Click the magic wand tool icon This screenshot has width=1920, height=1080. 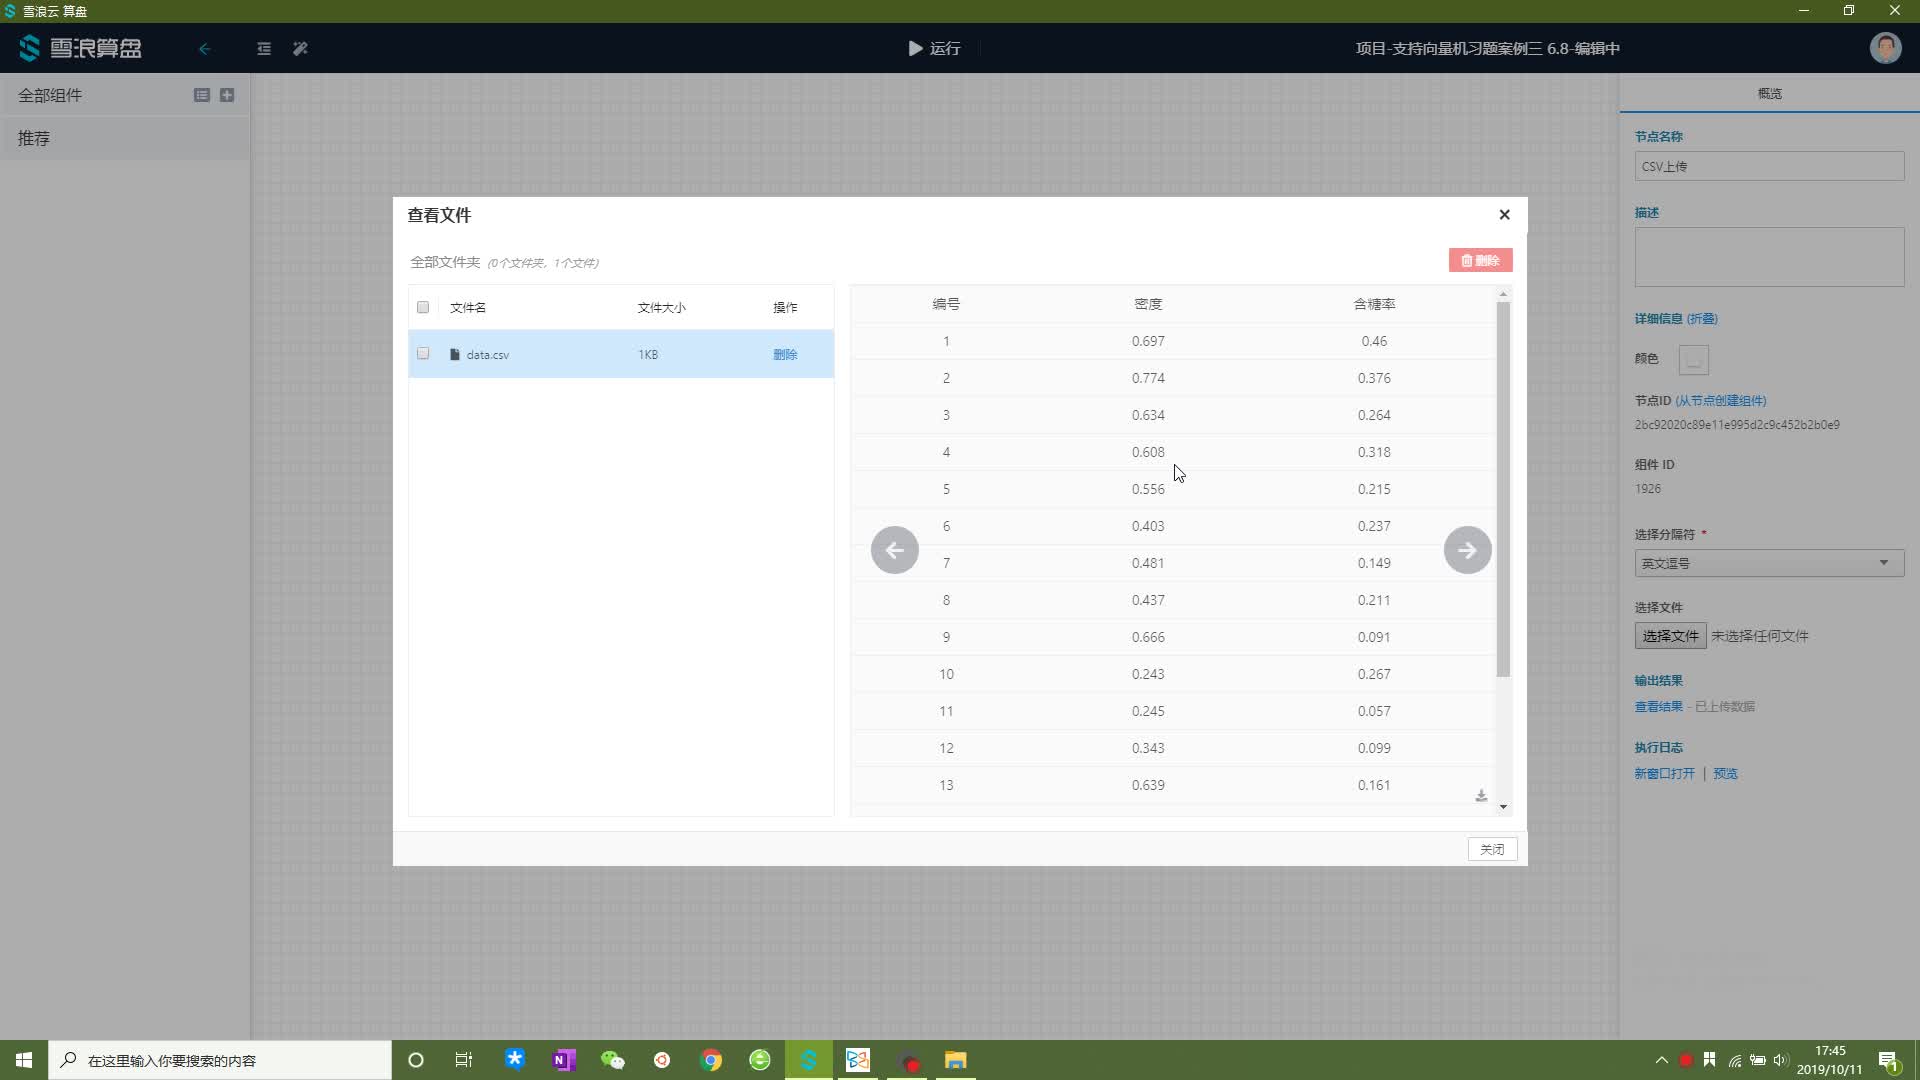[300, 48]
